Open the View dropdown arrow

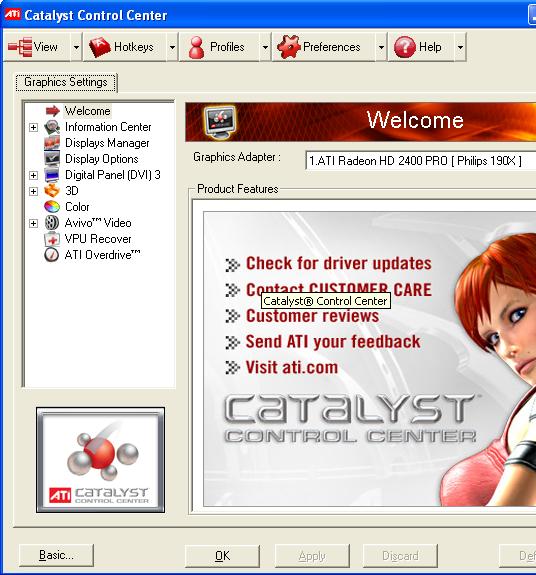point(76,47)
